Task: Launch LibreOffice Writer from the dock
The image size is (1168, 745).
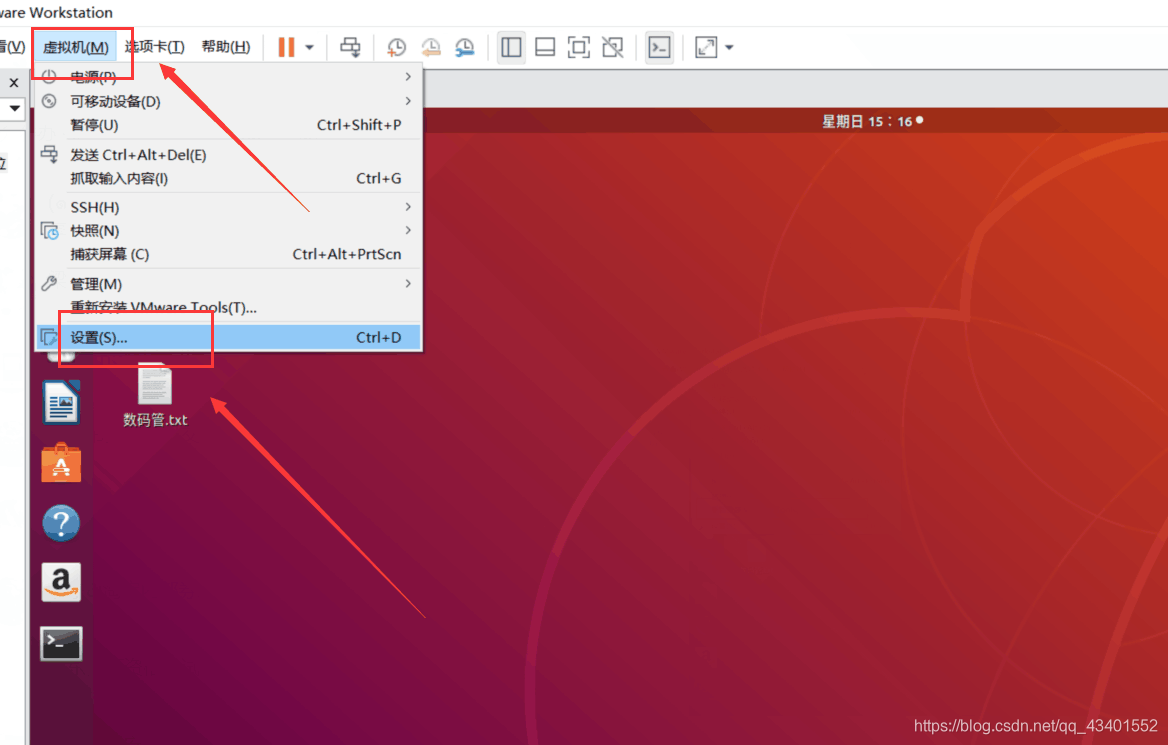Action: coord(61,402)
